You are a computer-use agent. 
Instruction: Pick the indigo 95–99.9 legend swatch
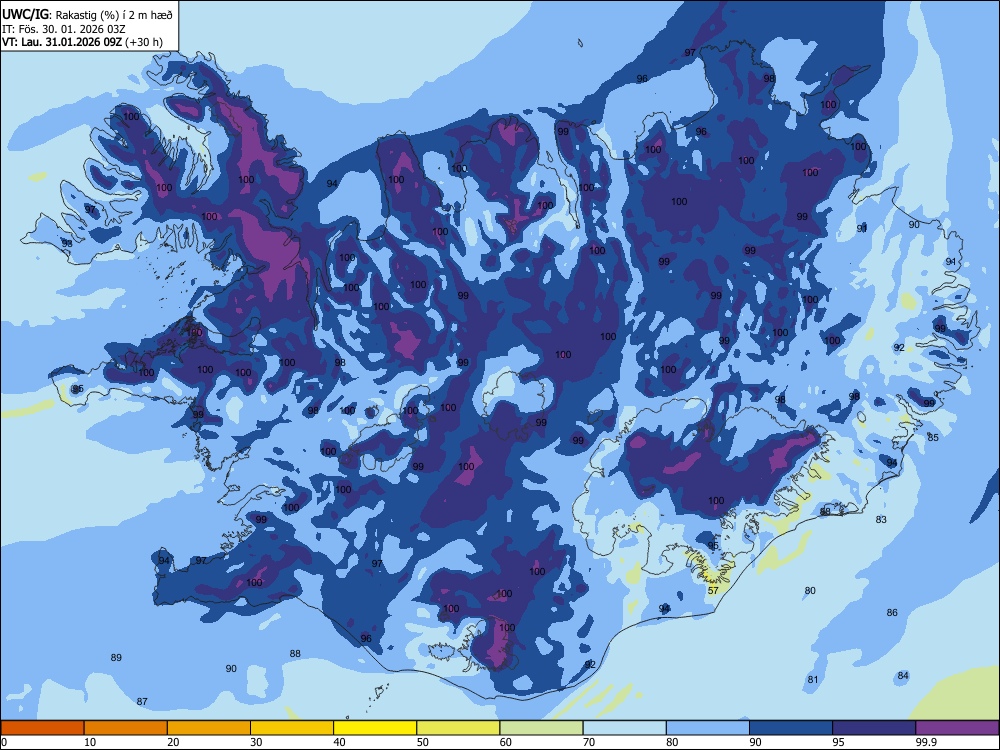[874, 728]
